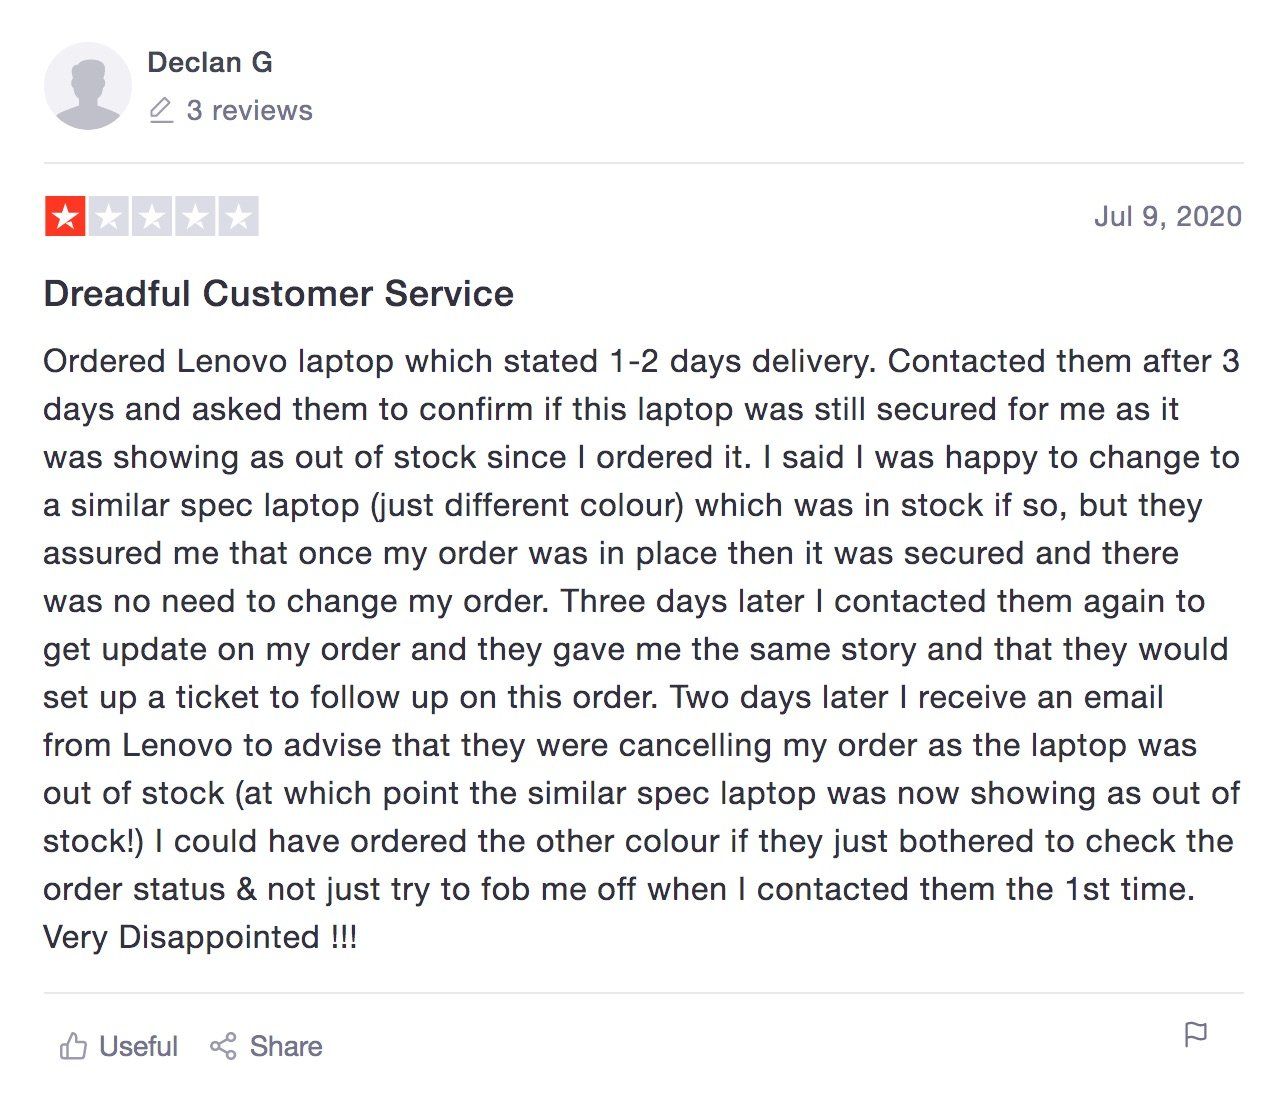The image size is (1288, 1104).
Task: Click the second gray rating star
Action: 108,216
